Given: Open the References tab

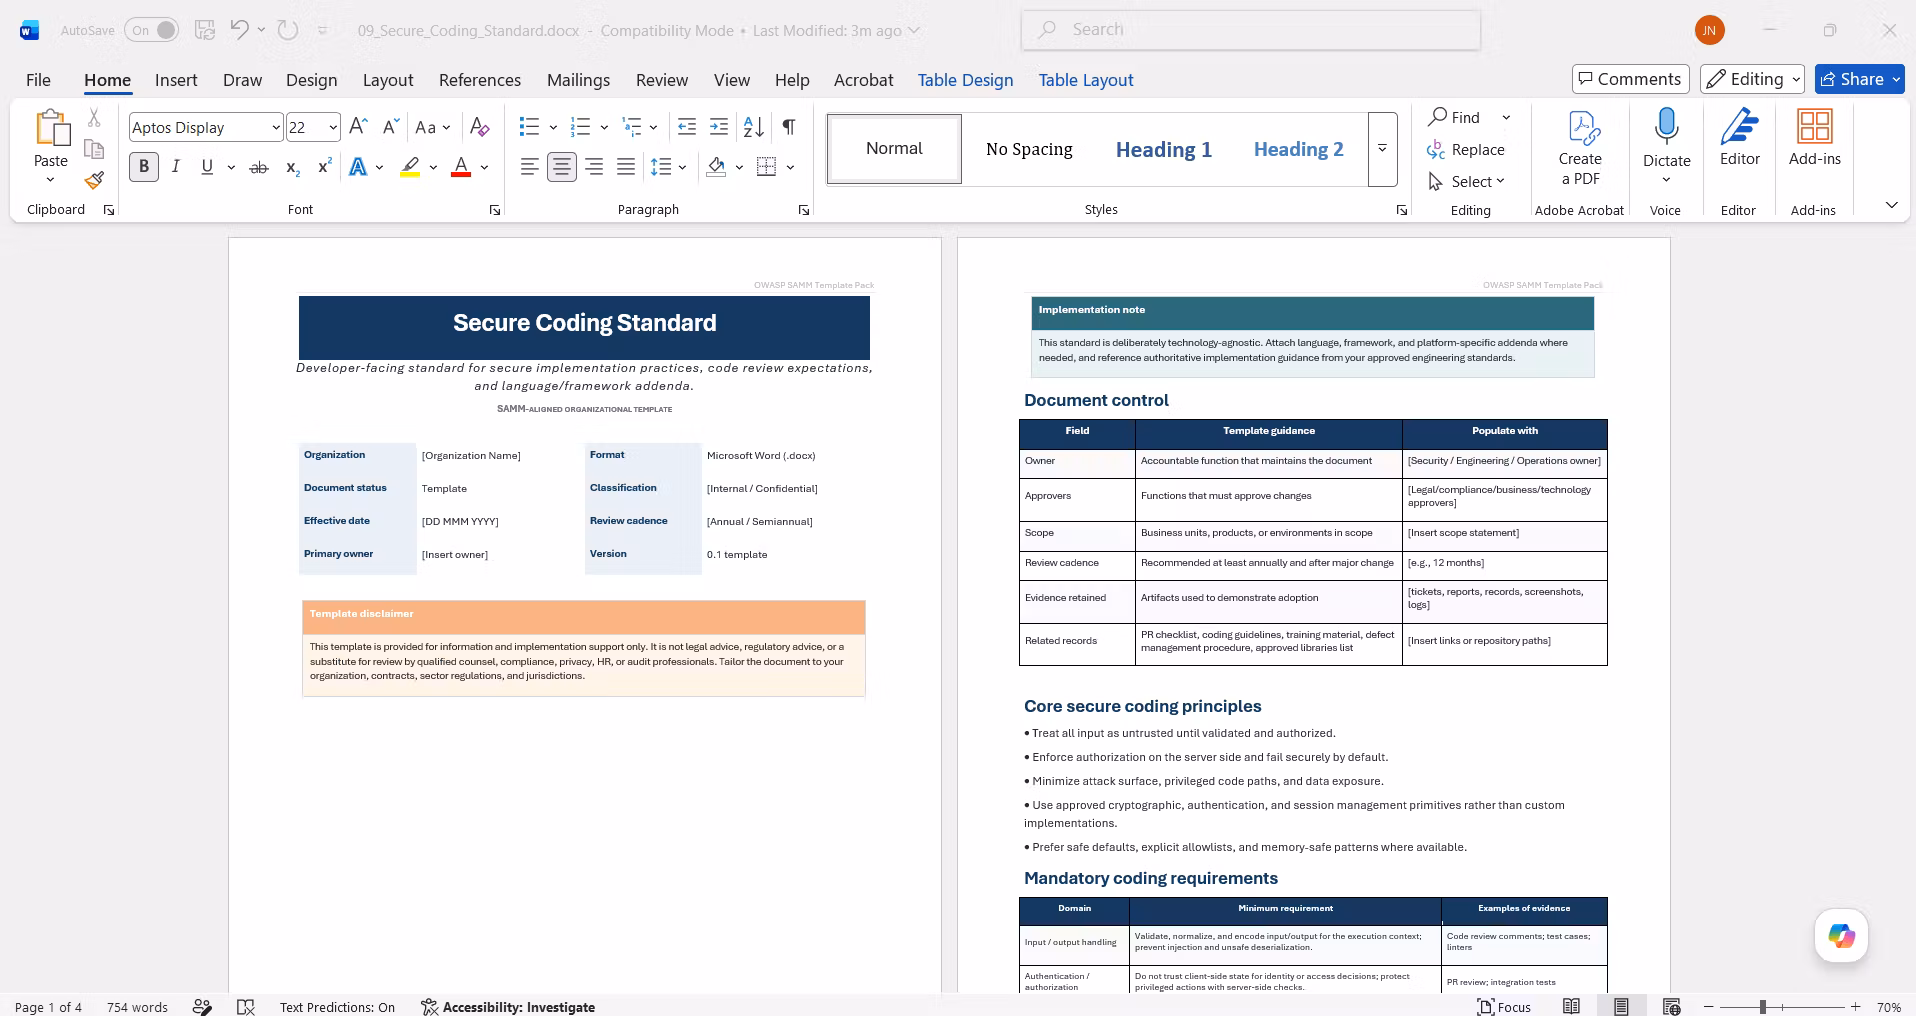Looking at the screenshot, I should tap(480, 80).
